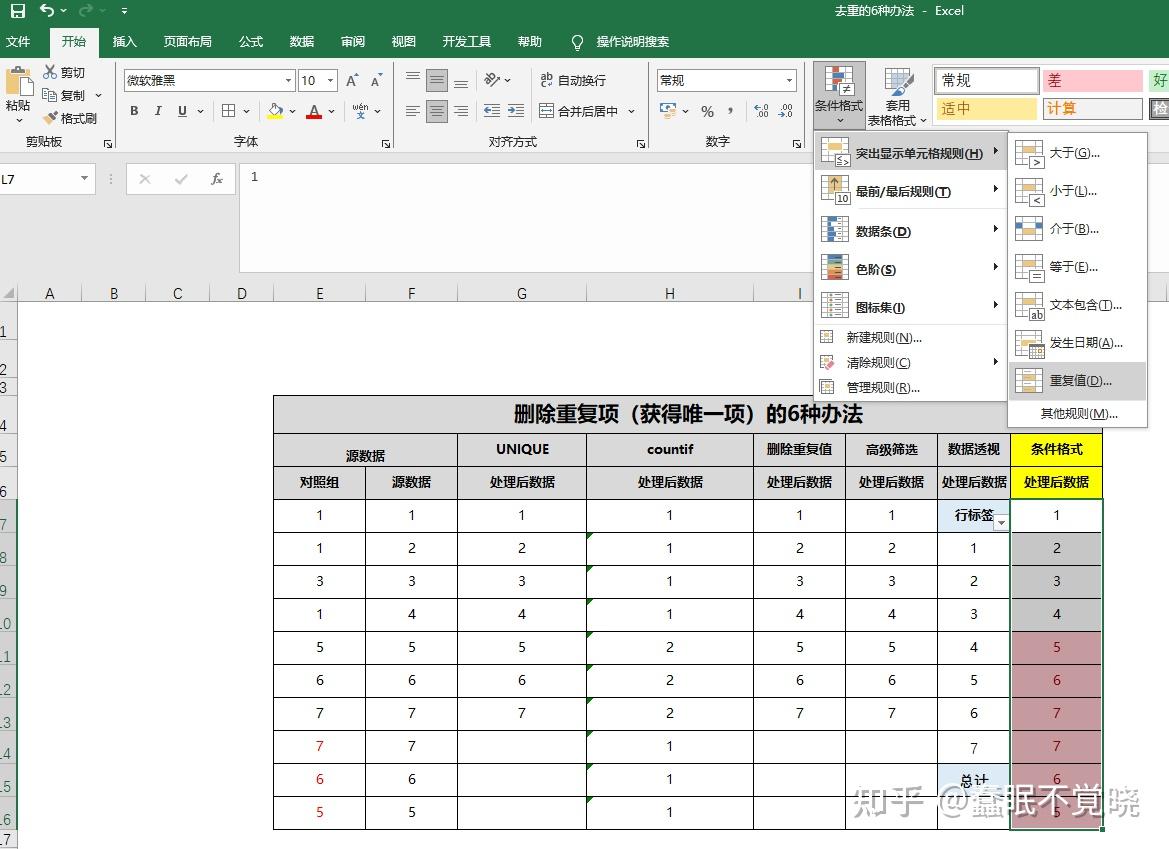Image resolution: width=1169 pixels, height=849 pixels.
Task: Apply the 差 (Bad) cell style
Action: [1092, 81]
